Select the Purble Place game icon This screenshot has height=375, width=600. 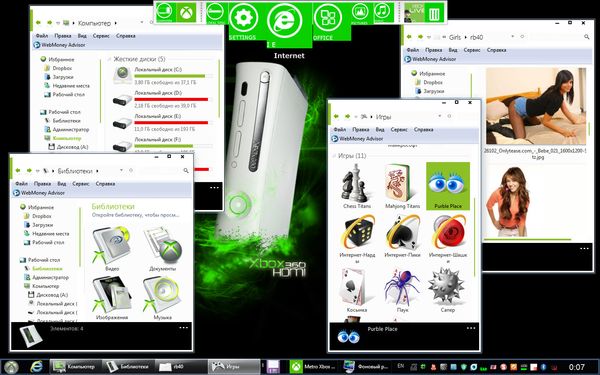point(448,186)
